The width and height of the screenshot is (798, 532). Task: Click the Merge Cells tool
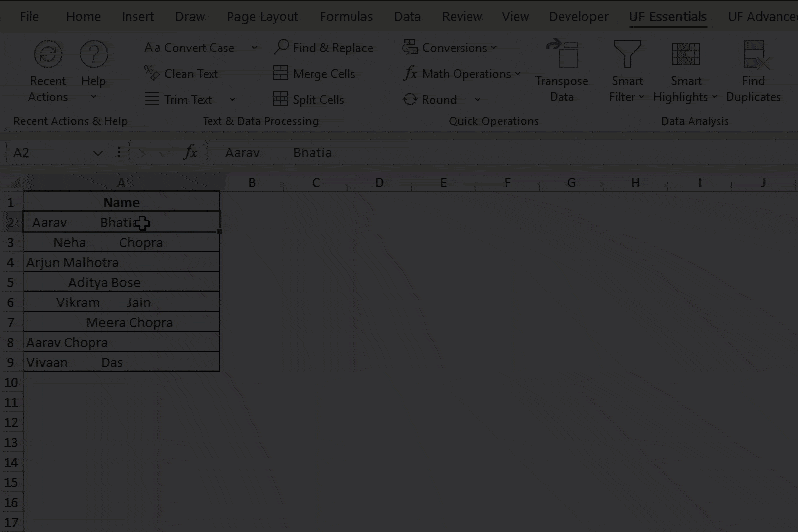[314, 74]
